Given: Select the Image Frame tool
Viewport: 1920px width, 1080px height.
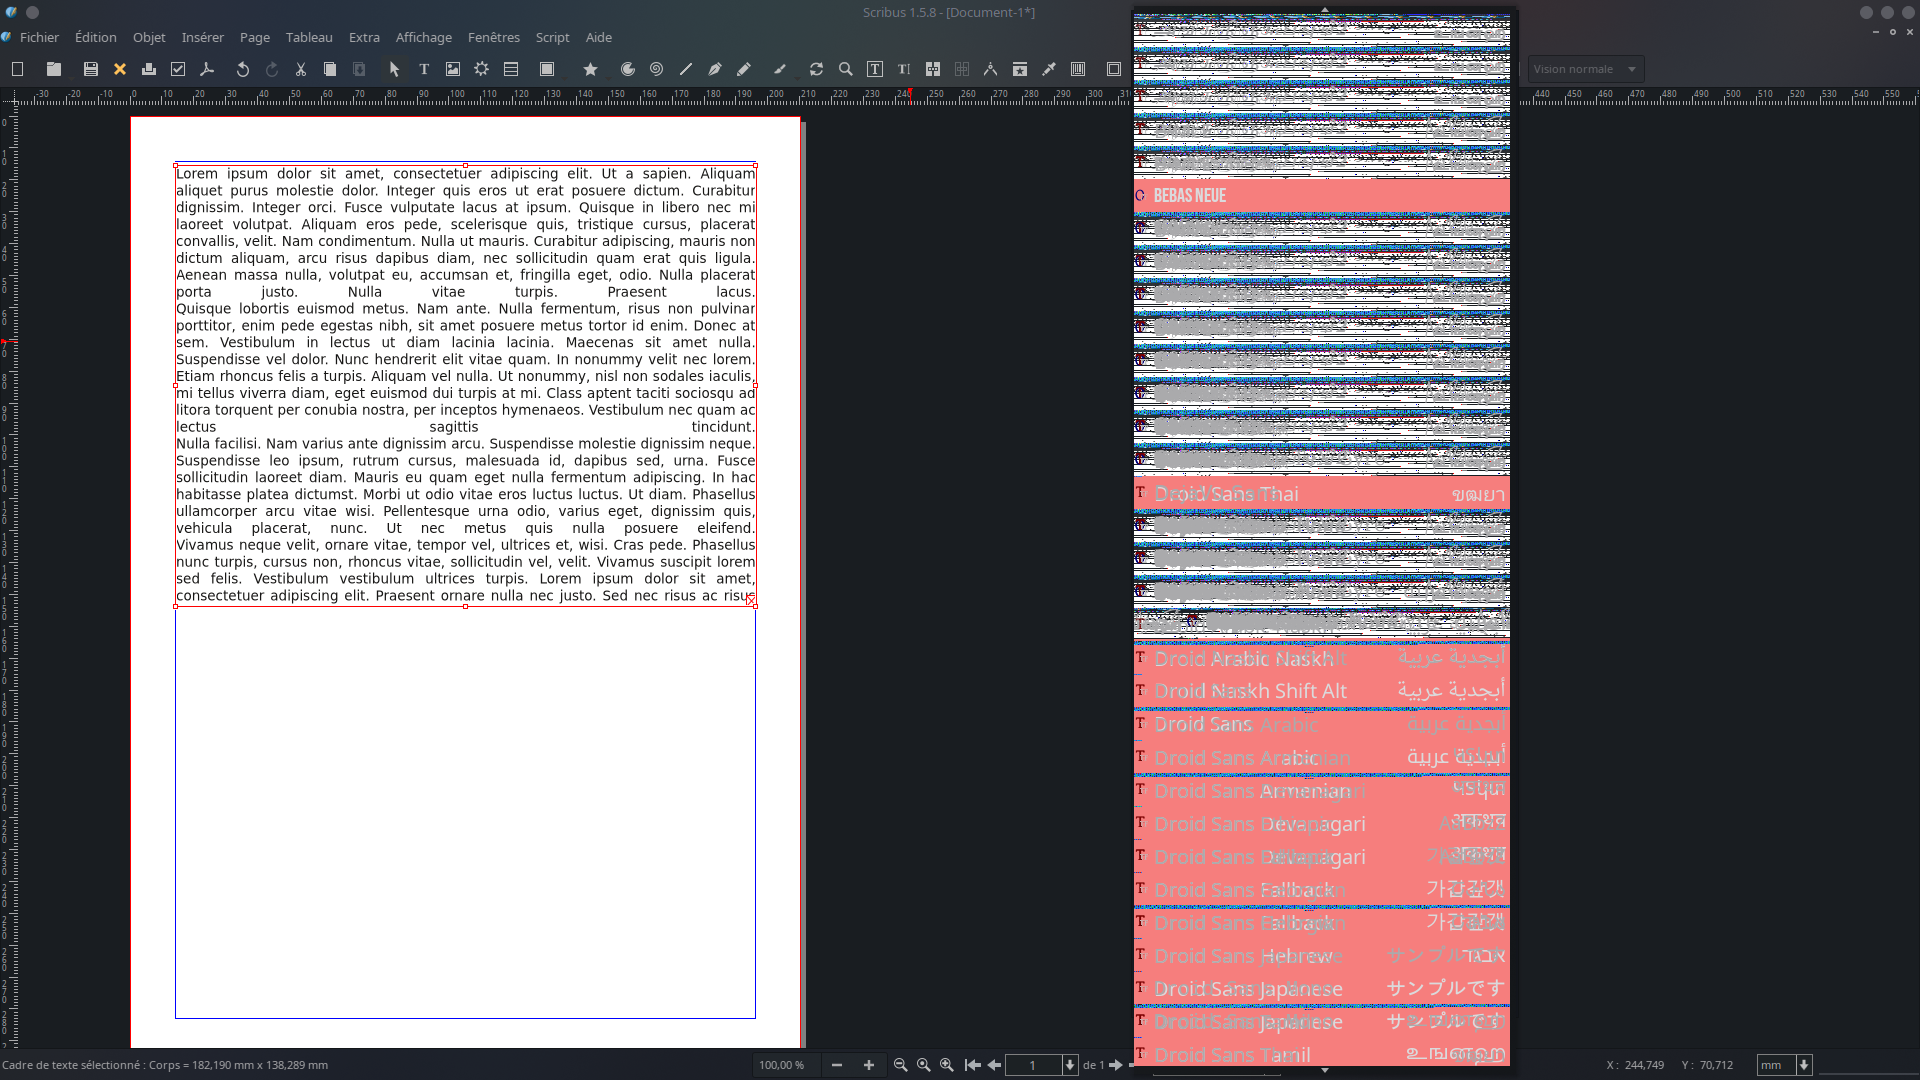Looking at the screenshot, I should point(453,69).
